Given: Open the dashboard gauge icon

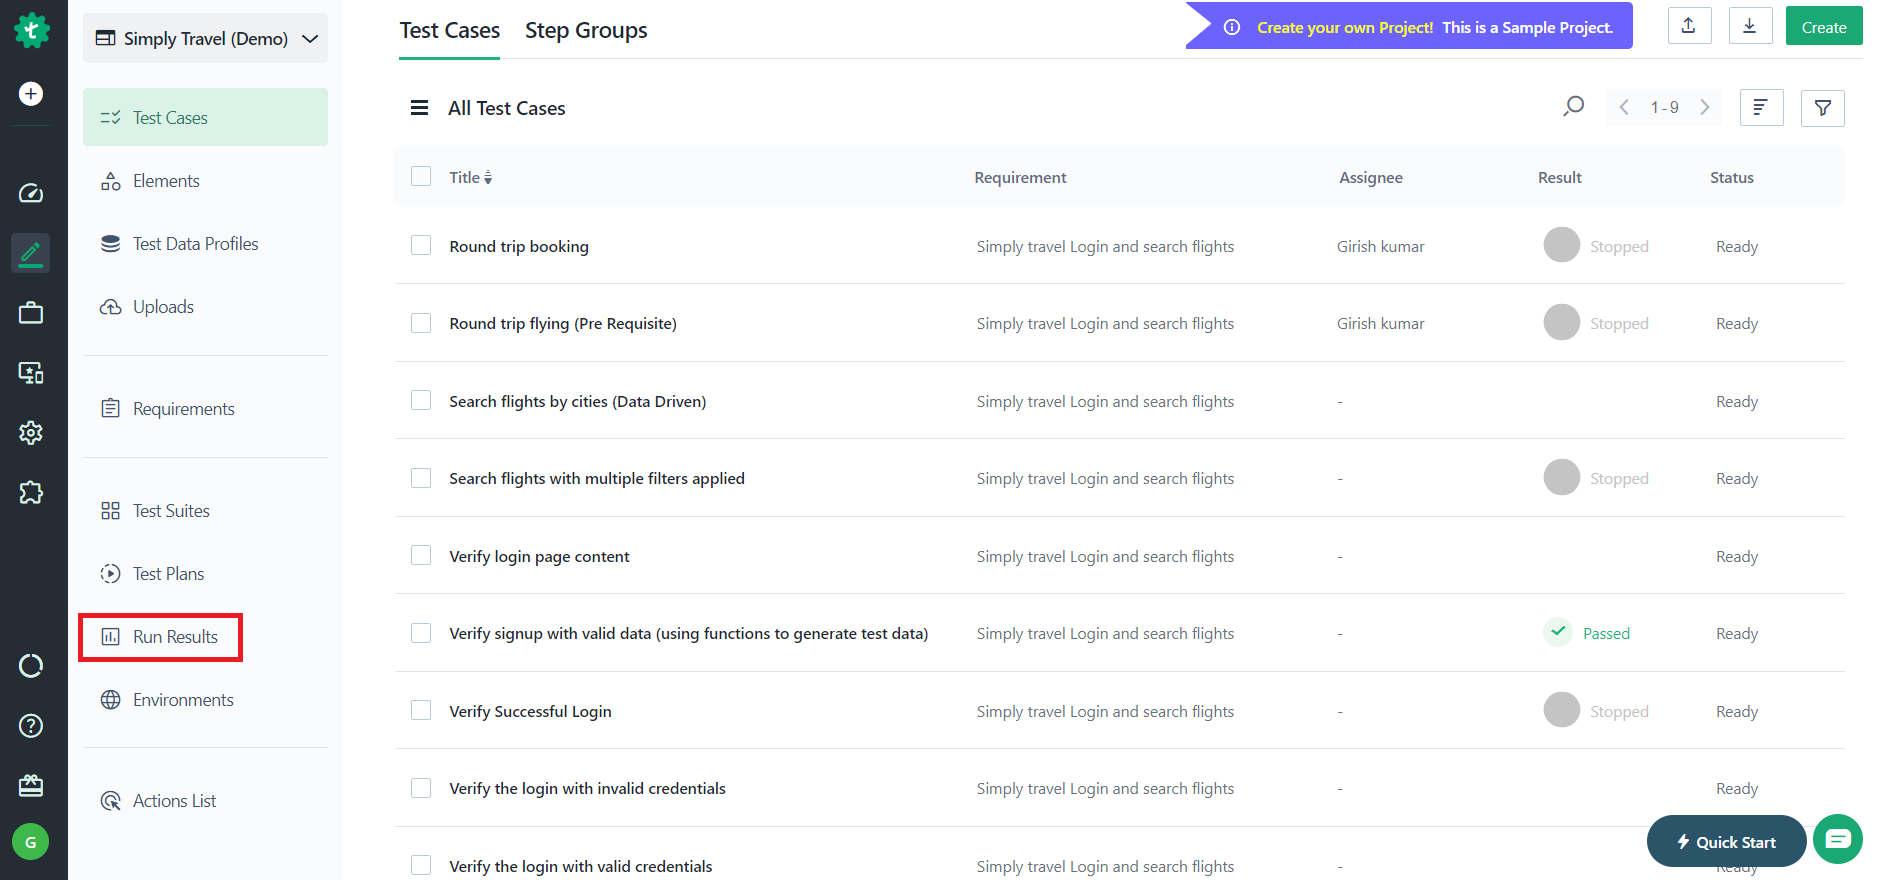Looking at the screenshot, I should point(31,193).
